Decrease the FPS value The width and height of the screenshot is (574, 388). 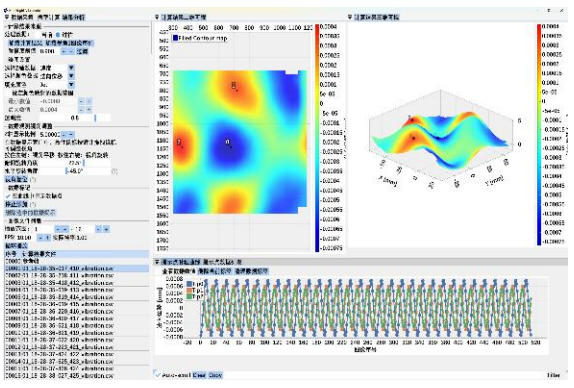(40, 238)
